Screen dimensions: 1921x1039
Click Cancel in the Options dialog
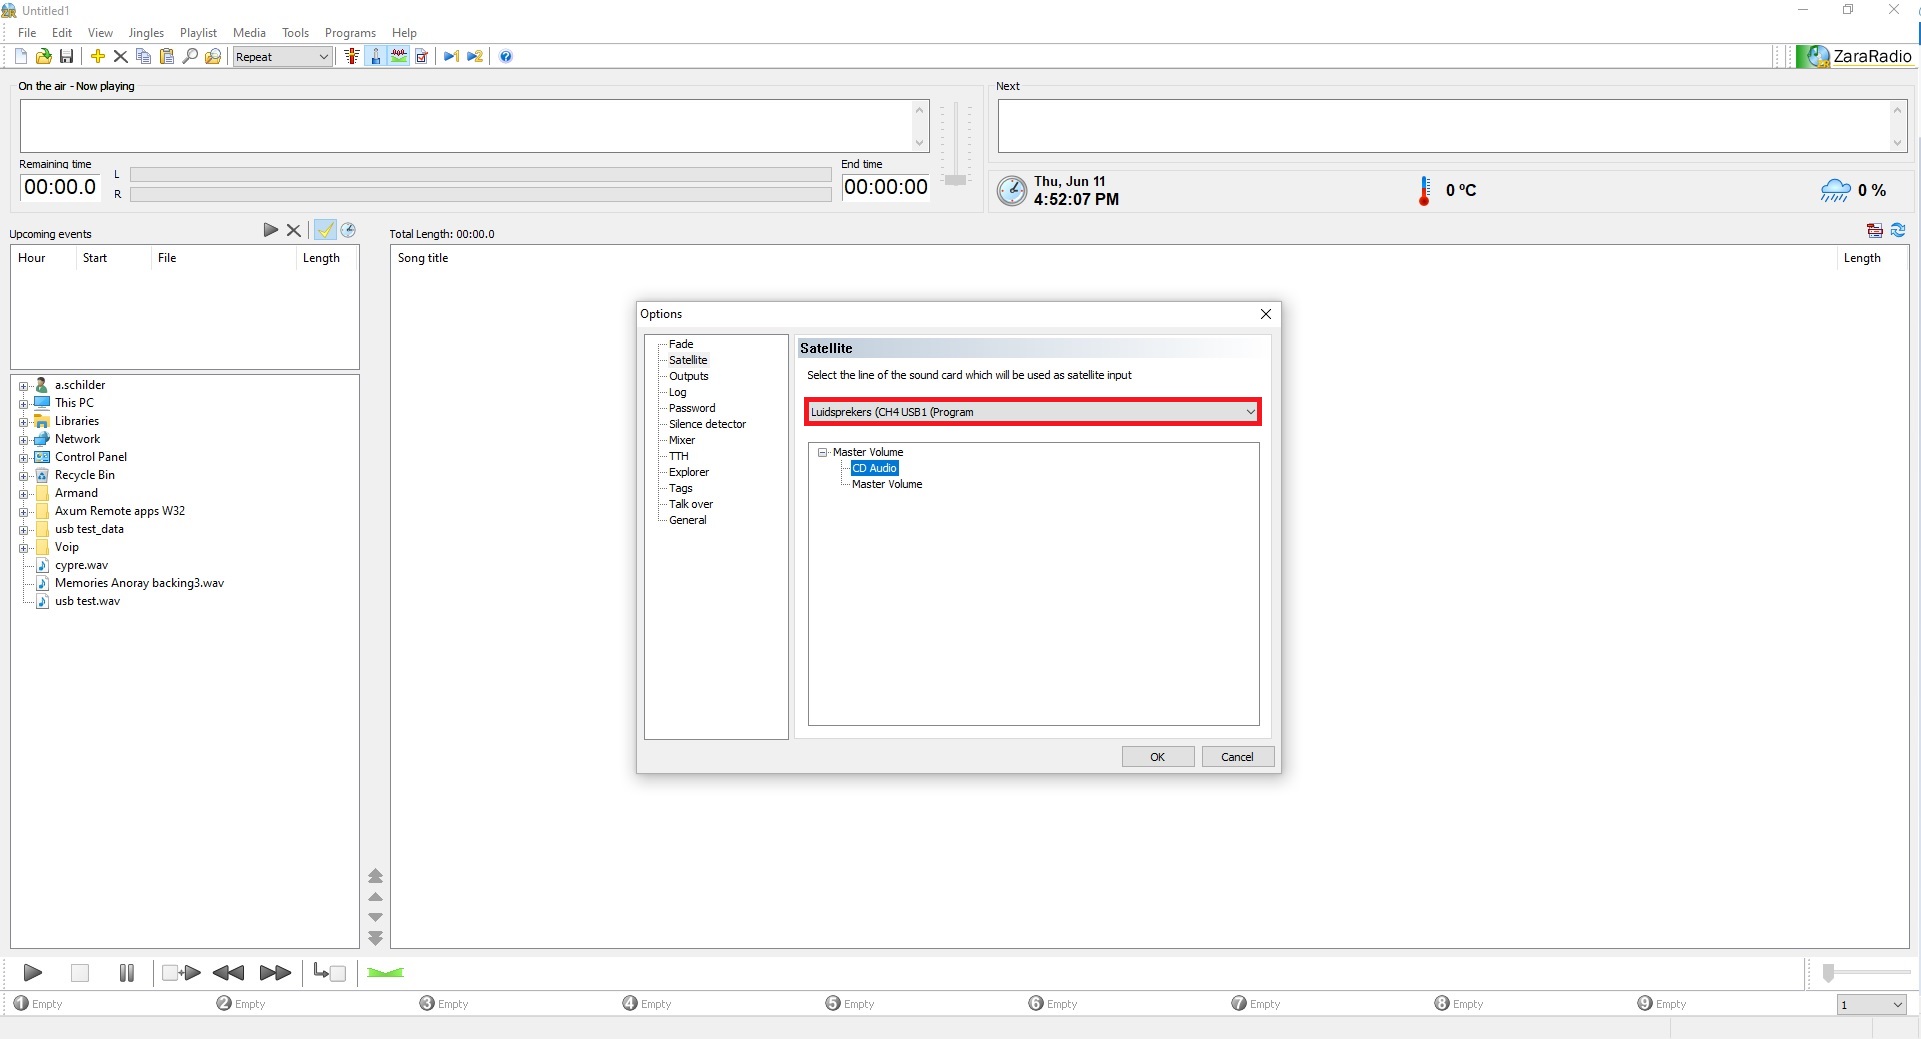[x=1237, y=757]
